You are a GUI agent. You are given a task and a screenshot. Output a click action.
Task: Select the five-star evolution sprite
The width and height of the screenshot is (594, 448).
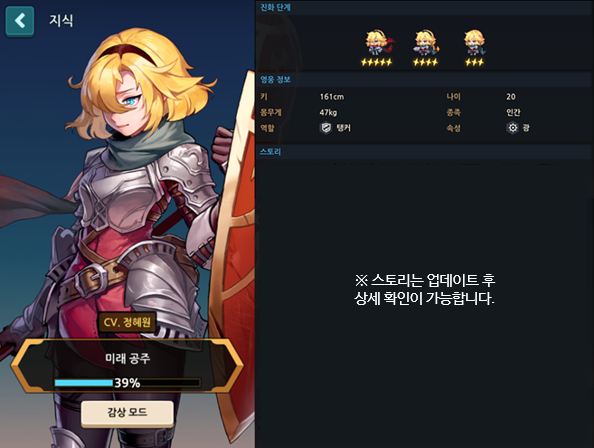(x=379, y=42)
